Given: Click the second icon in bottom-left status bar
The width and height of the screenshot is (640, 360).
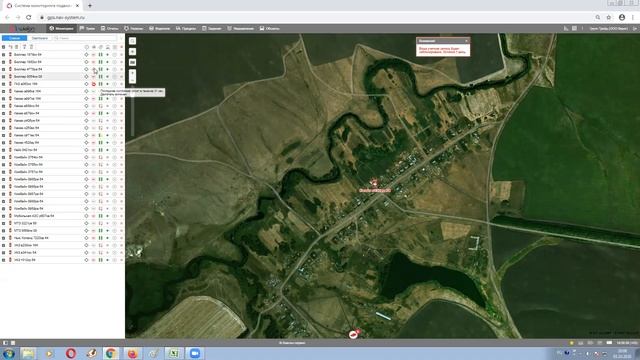Looking at the screenshot, I should pyautogui.click(x=13, y=343).
